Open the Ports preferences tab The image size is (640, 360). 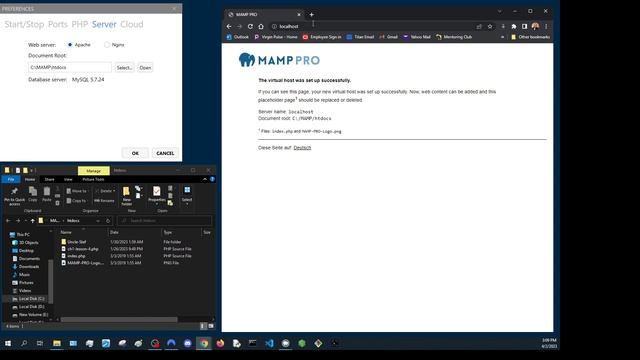tap(58, 24)
